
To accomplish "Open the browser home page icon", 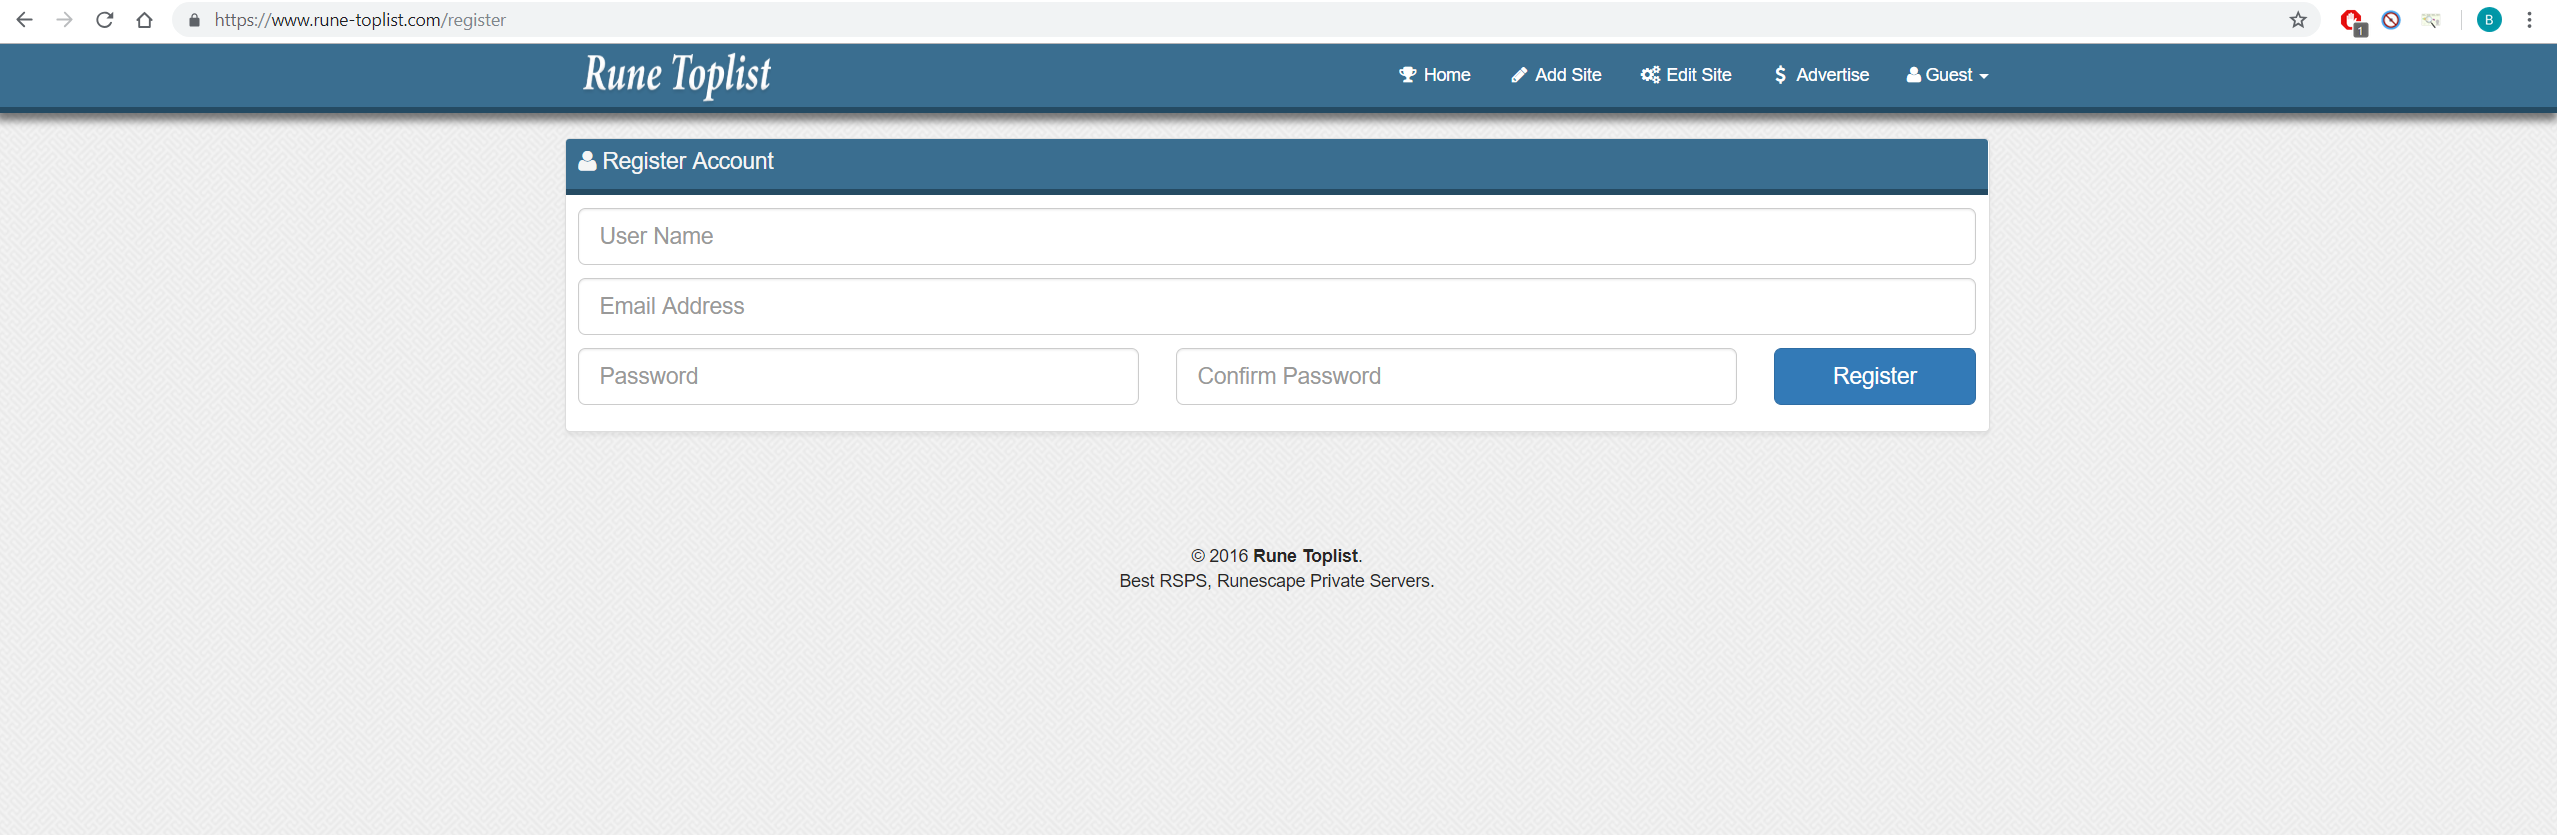I will tap(145, 20).
